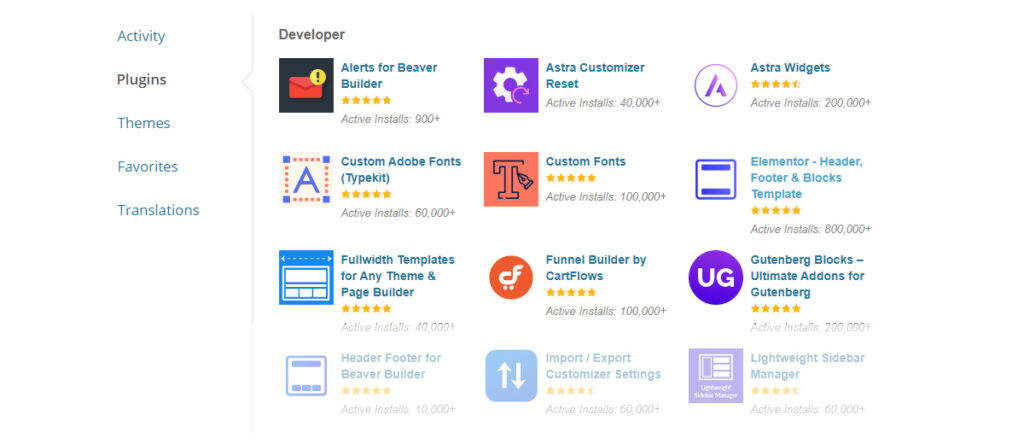The image size is (1024, 444).
Task: Open Gutenberg Blocks – Ultimate Addons link
Action: click(x=807, y=276)
